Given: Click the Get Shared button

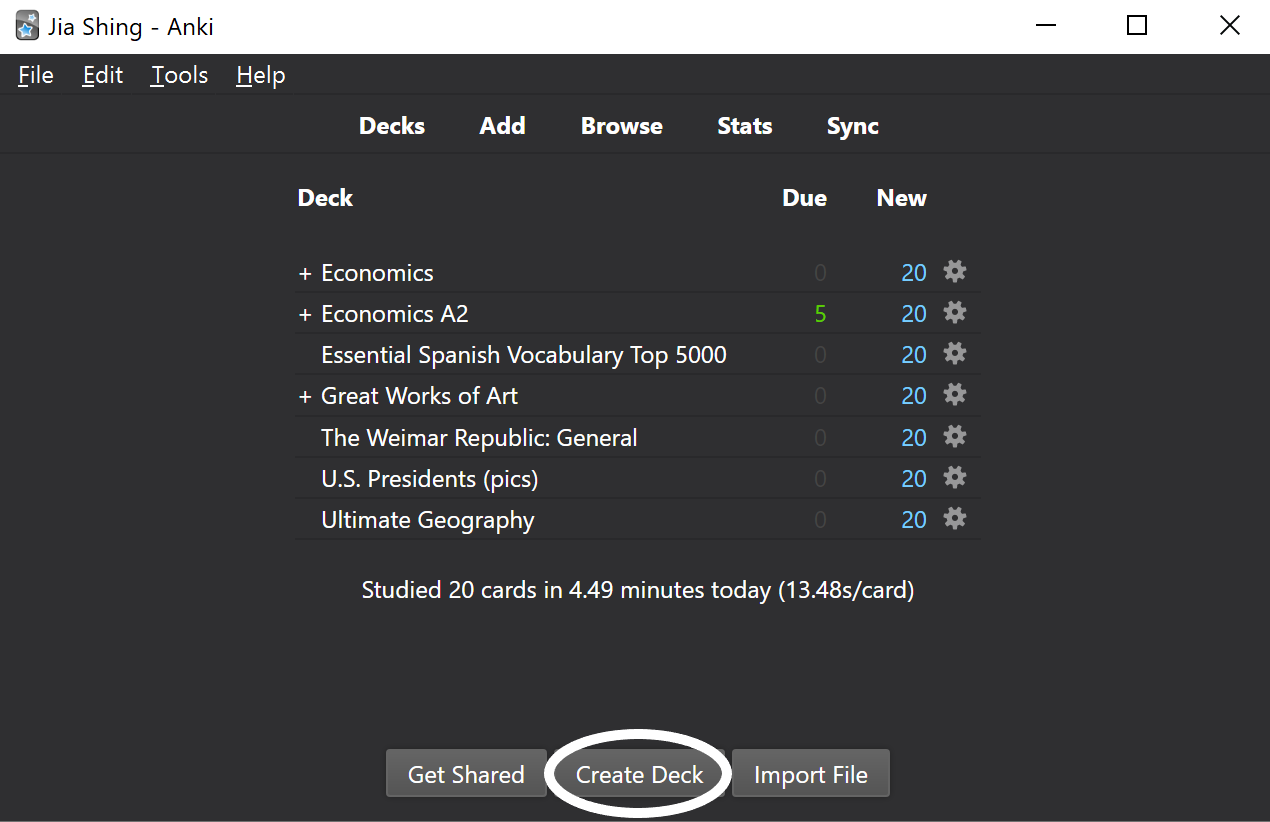Looking at the screenshot, I should click(466, 774).
